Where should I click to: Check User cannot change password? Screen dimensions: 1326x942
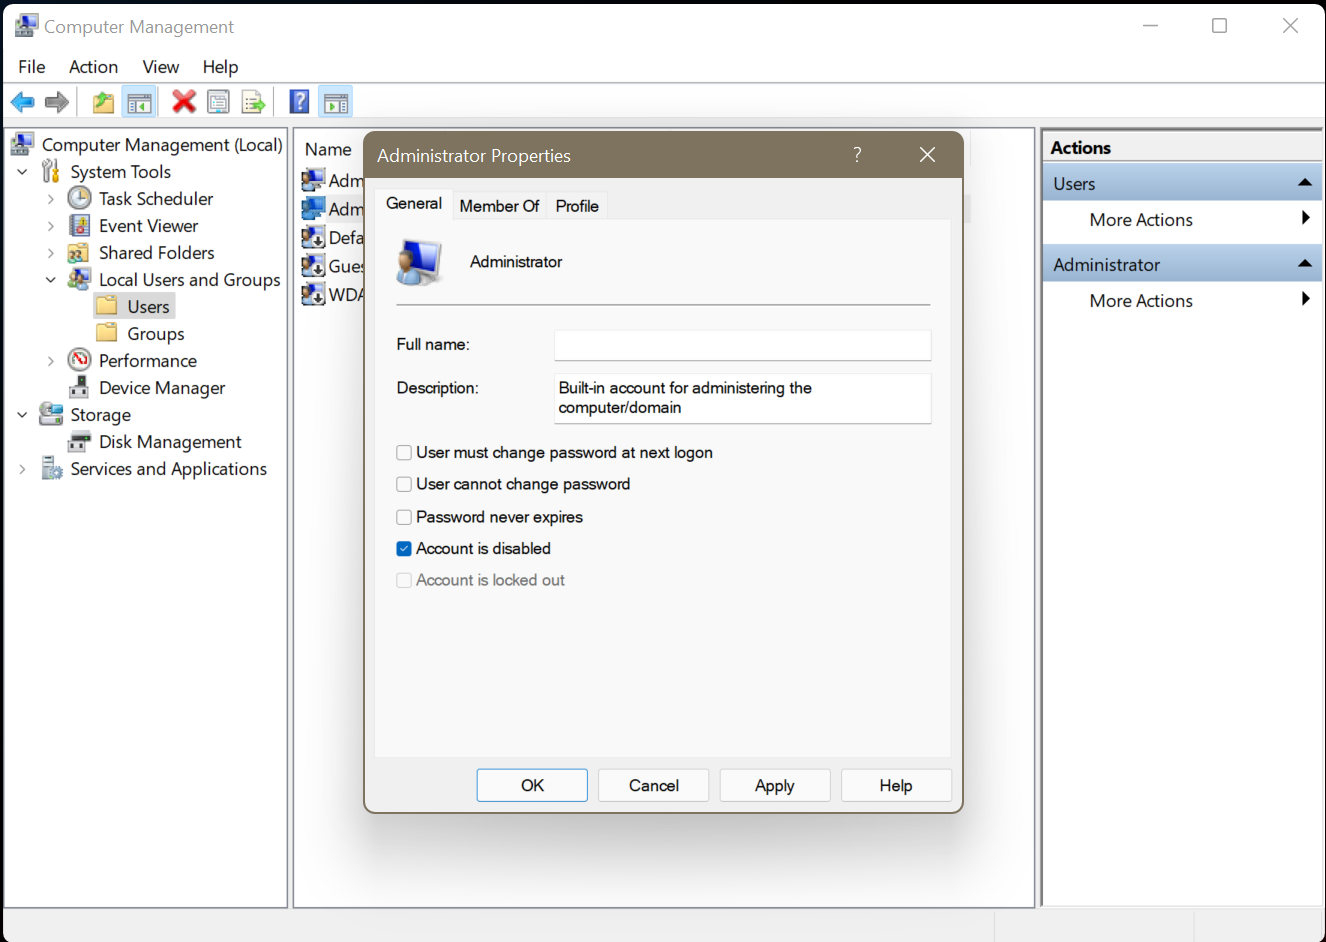404,484
